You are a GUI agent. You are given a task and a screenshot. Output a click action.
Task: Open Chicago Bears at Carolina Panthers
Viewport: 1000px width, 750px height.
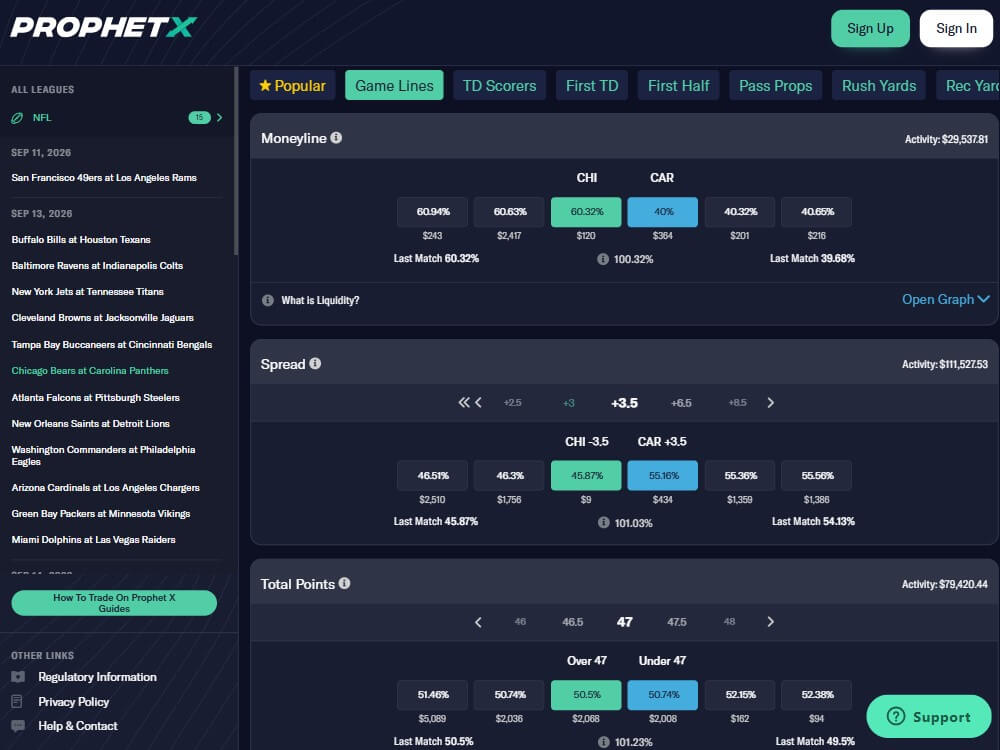[90, 371]
